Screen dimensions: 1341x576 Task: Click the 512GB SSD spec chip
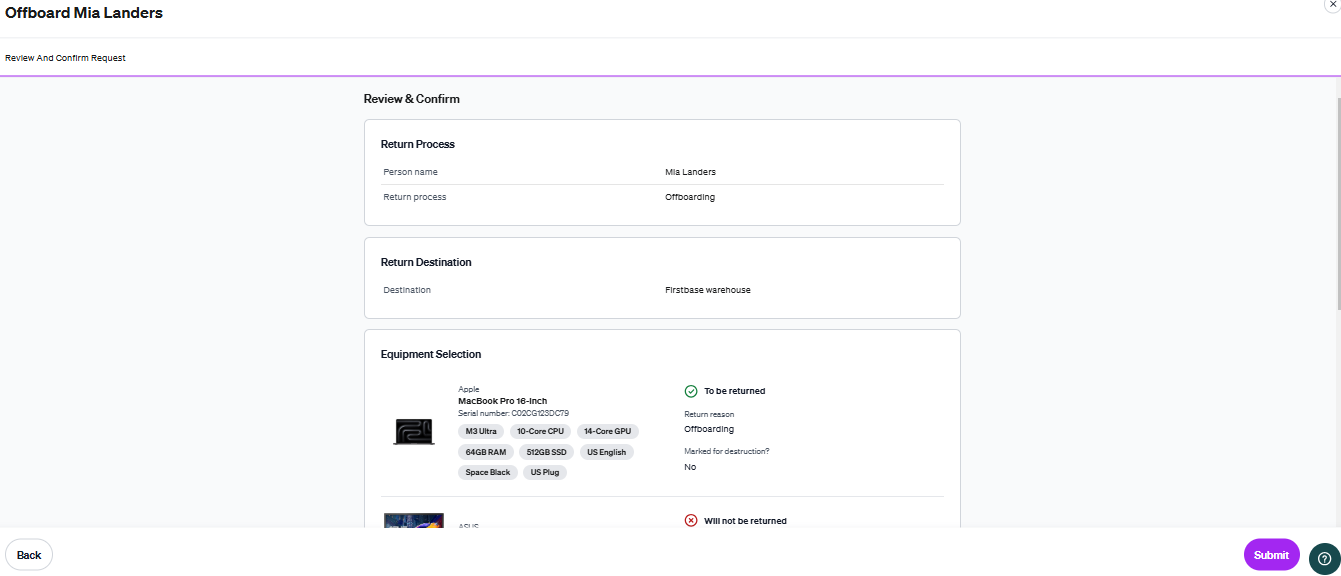[546, 452]
